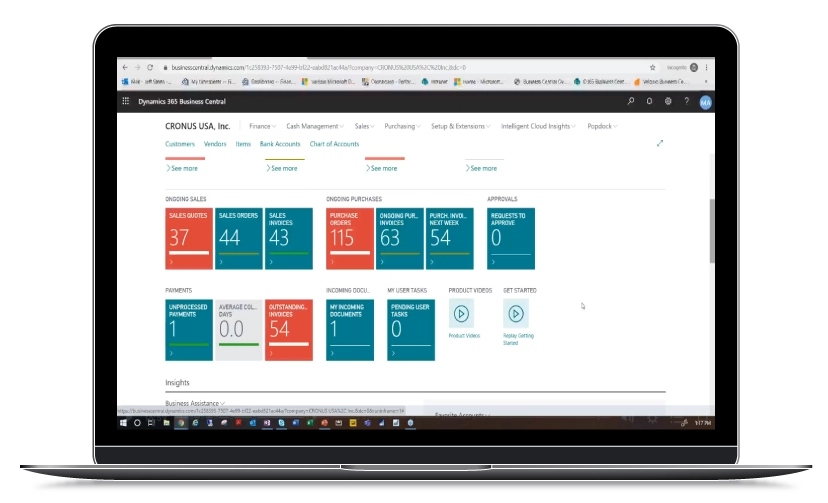Open the taskbar clock showing time
Screen dimensions: 828x503
click(x=703, y=423)
